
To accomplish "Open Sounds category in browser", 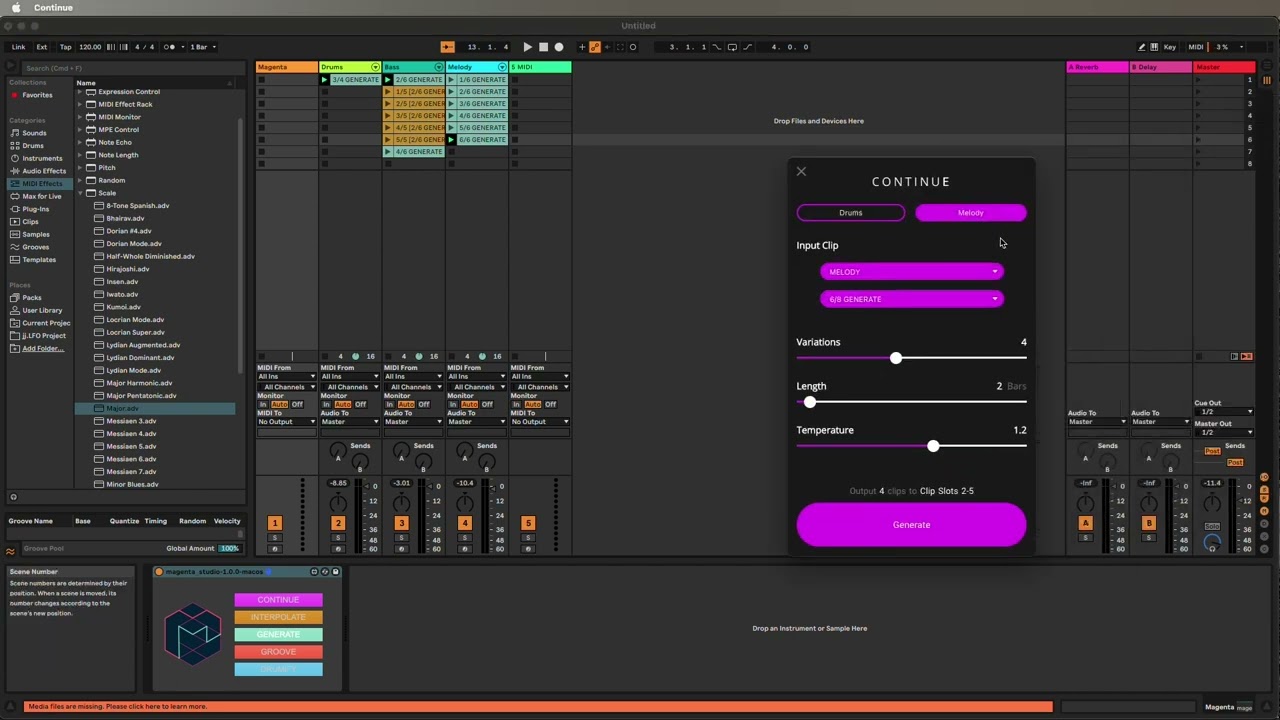I will click(34, 133).
